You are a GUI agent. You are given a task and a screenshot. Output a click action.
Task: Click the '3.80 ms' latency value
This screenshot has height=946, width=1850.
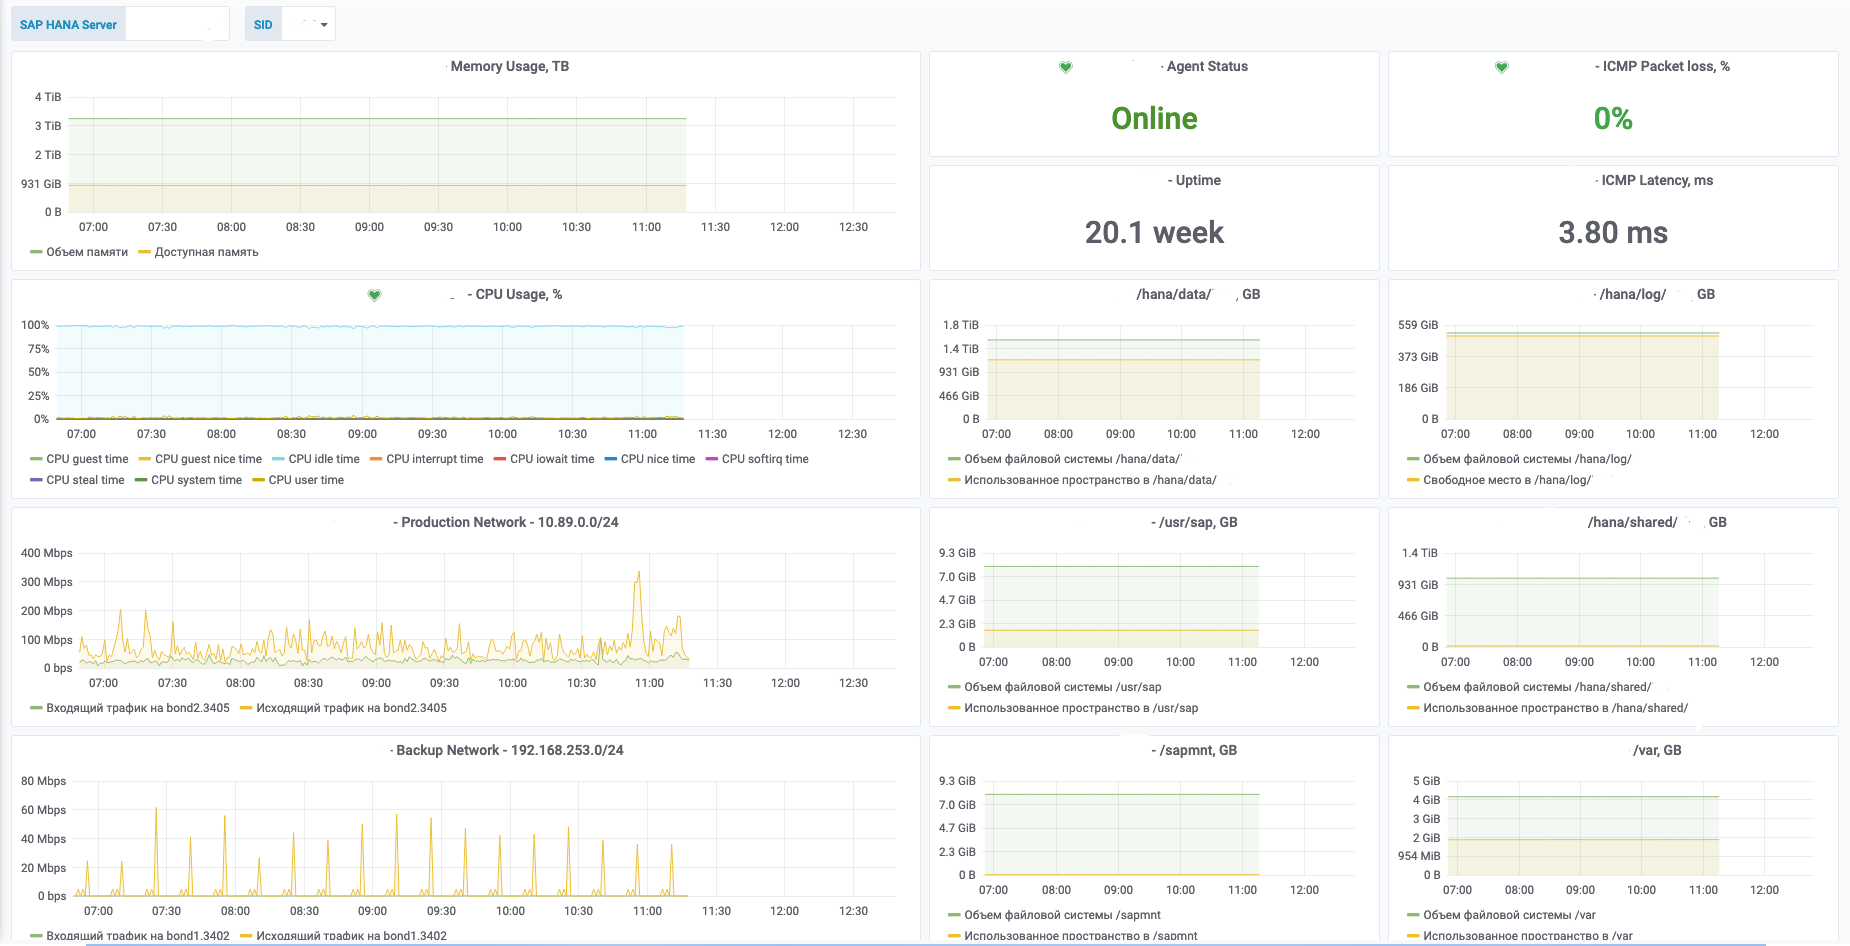(x=1613, y=233)
